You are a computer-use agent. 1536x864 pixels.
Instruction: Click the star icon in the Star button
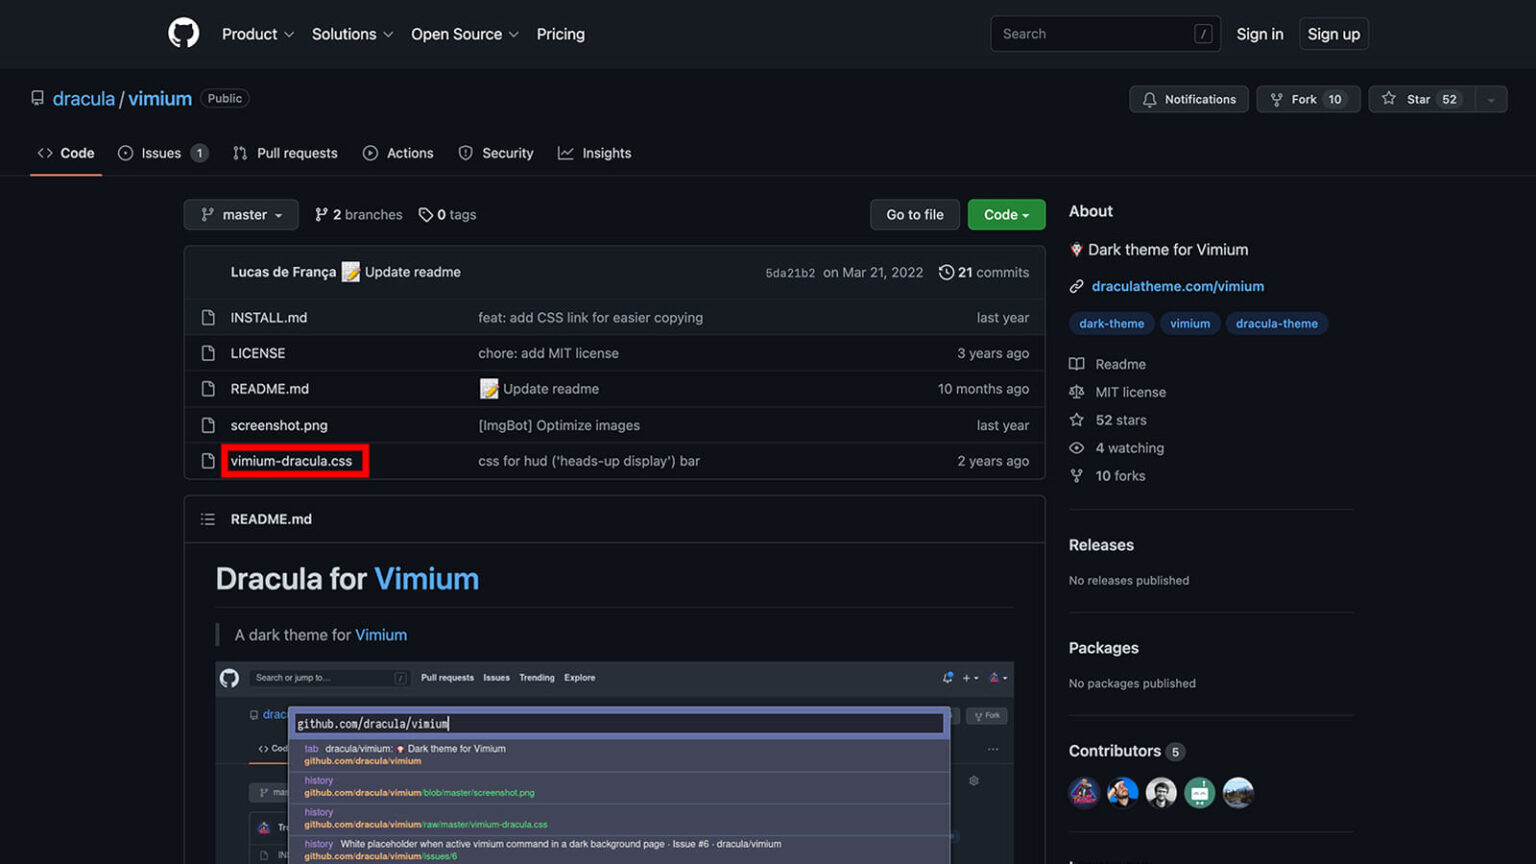(x=1389, y=99)
